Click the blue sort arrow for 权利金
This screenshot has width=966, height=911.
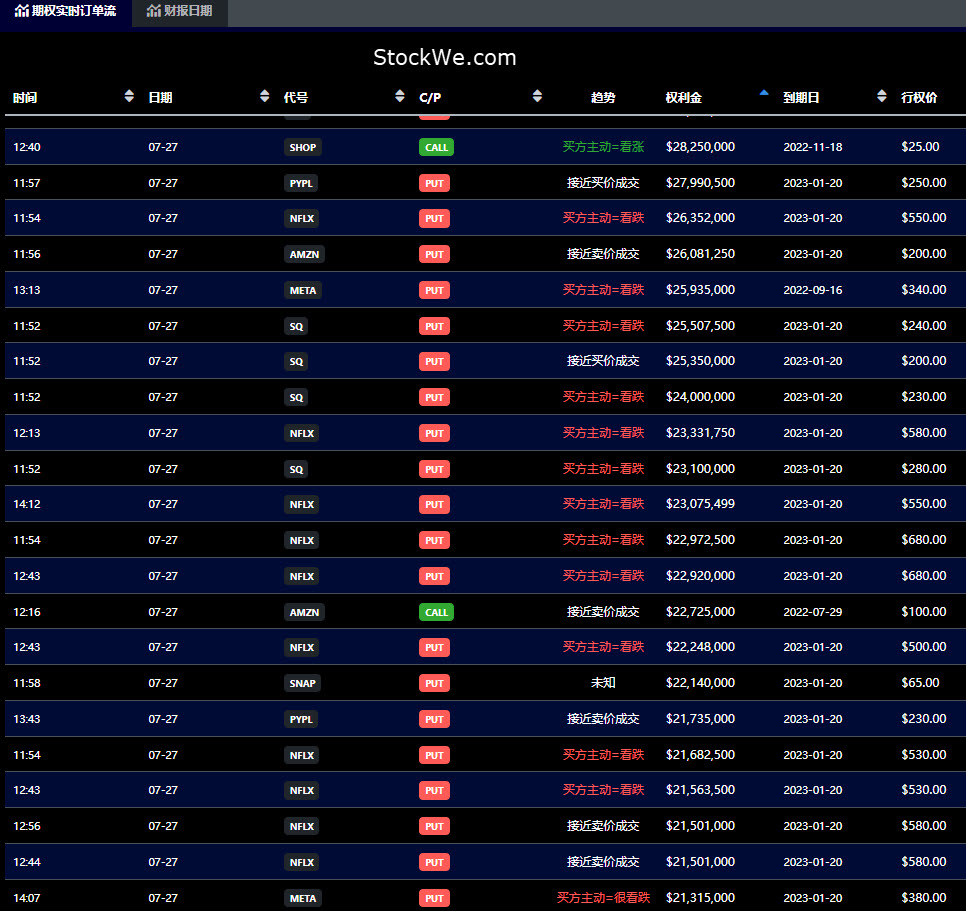(764, 93)
